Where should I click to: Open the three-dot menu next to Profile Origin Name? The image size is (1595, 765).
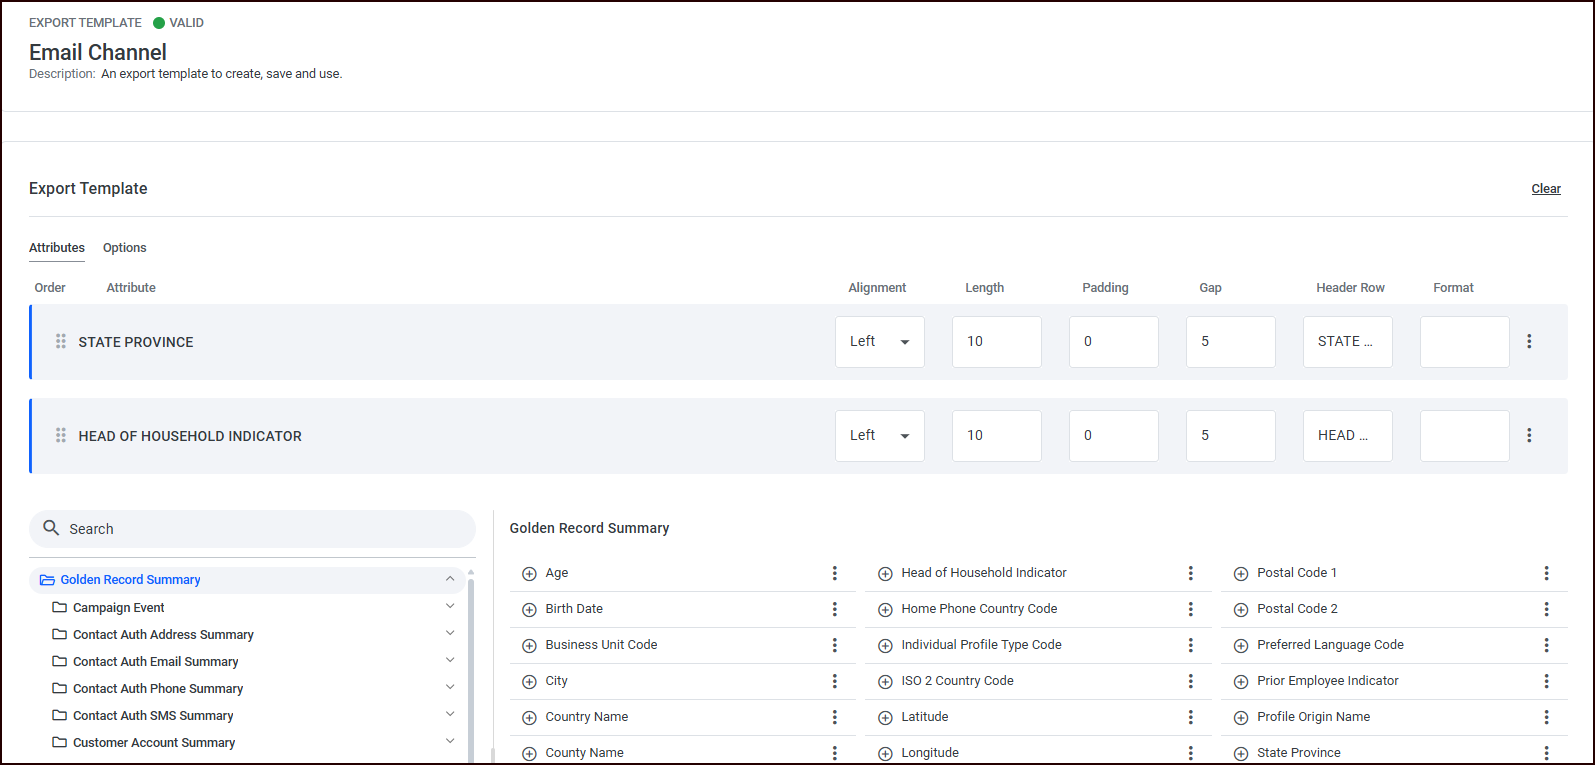click(x=1546, y=717)
